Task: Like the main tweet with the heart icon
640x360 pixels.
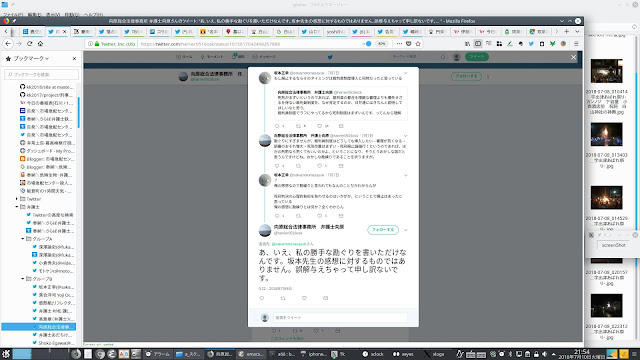Action: click(304, 298)
